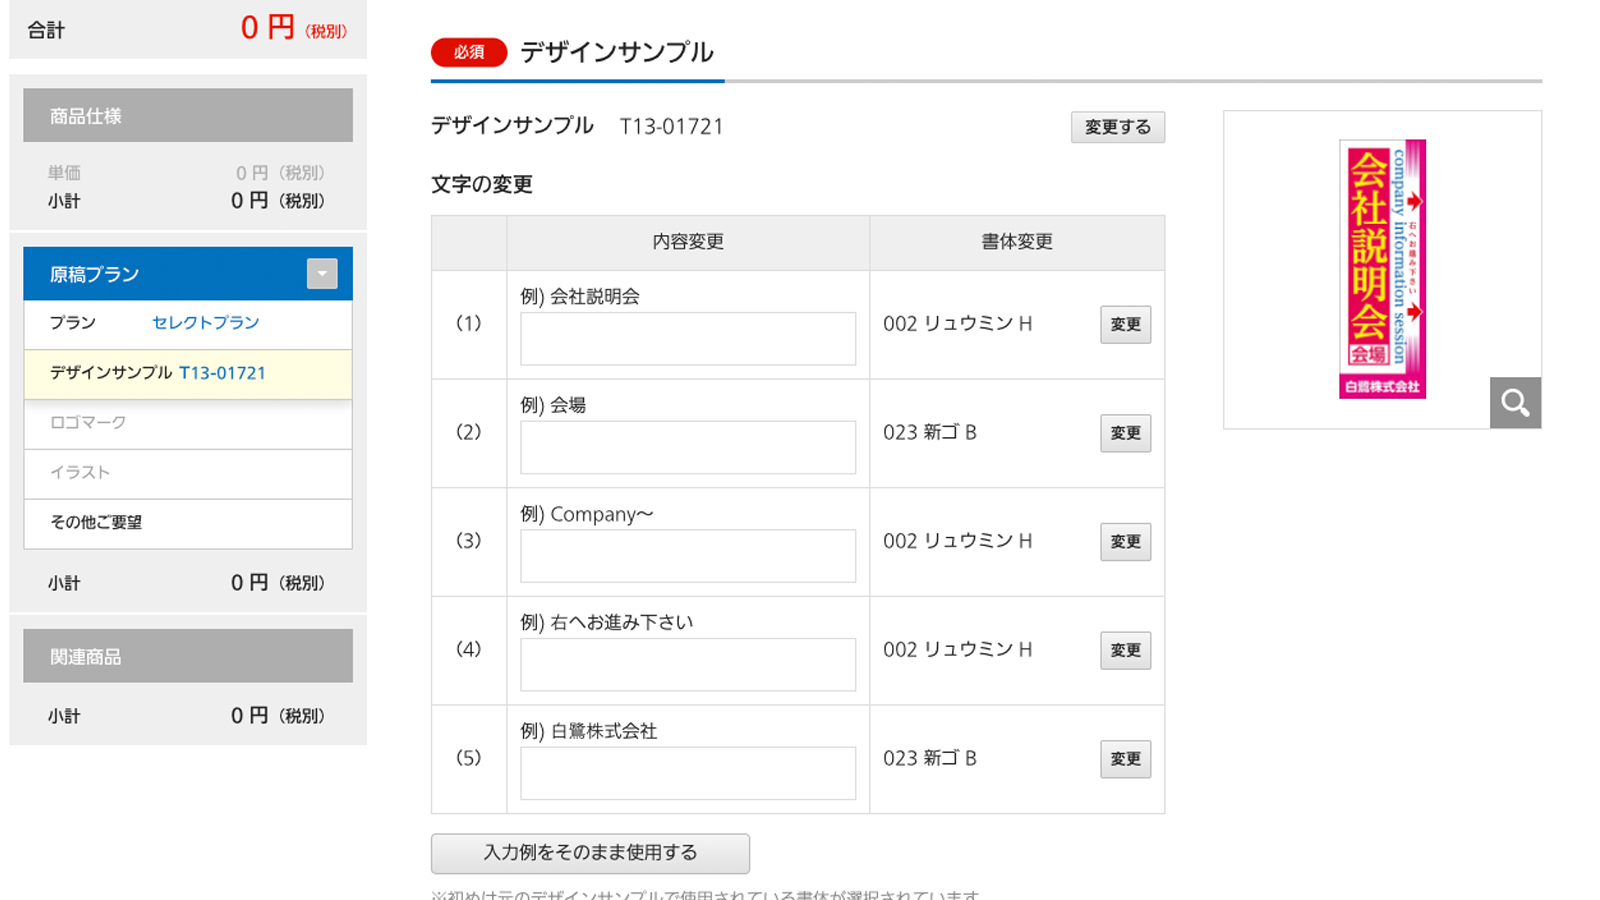Image resolution: width=1600 pixels, height=900 pixels.
Task: Focus the 白鷺株式会社 input field
Action: pos(688,773)
